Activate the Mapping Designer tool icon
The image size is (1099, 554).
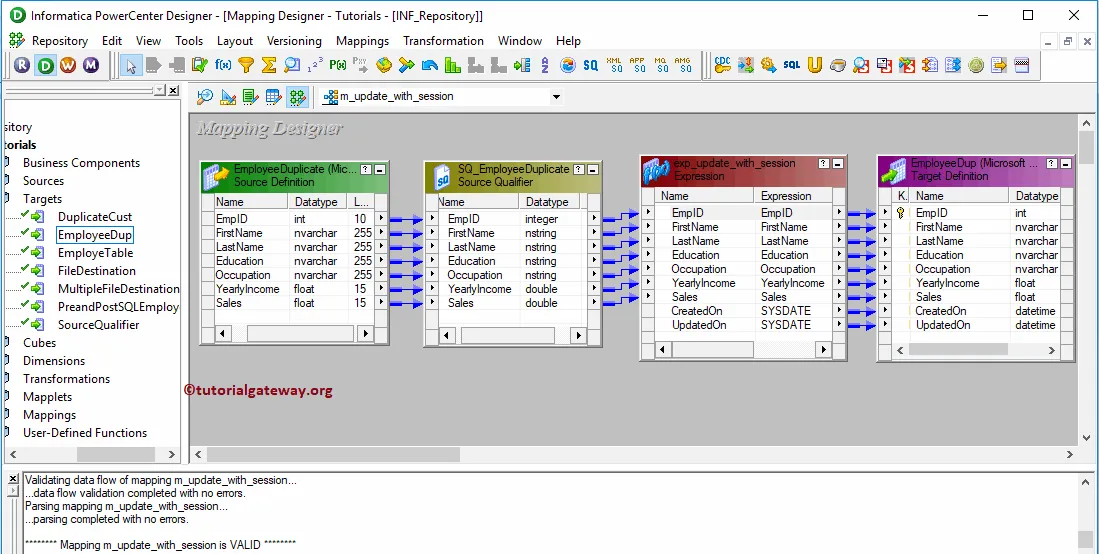click(298, 97)
